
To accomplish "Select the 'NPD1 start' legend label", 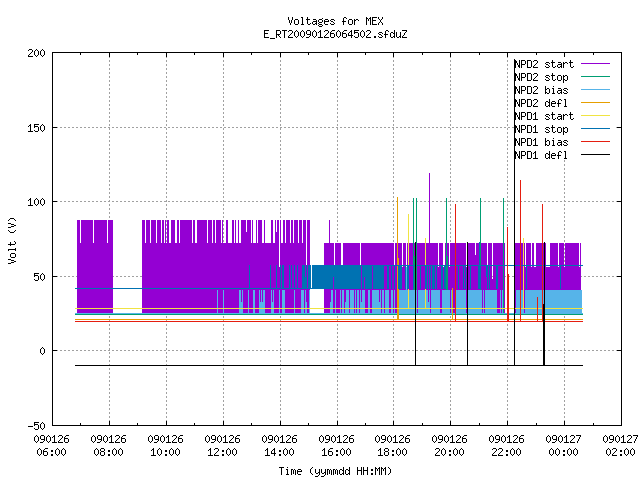I will pyautogui.click(x=544, y=116).
